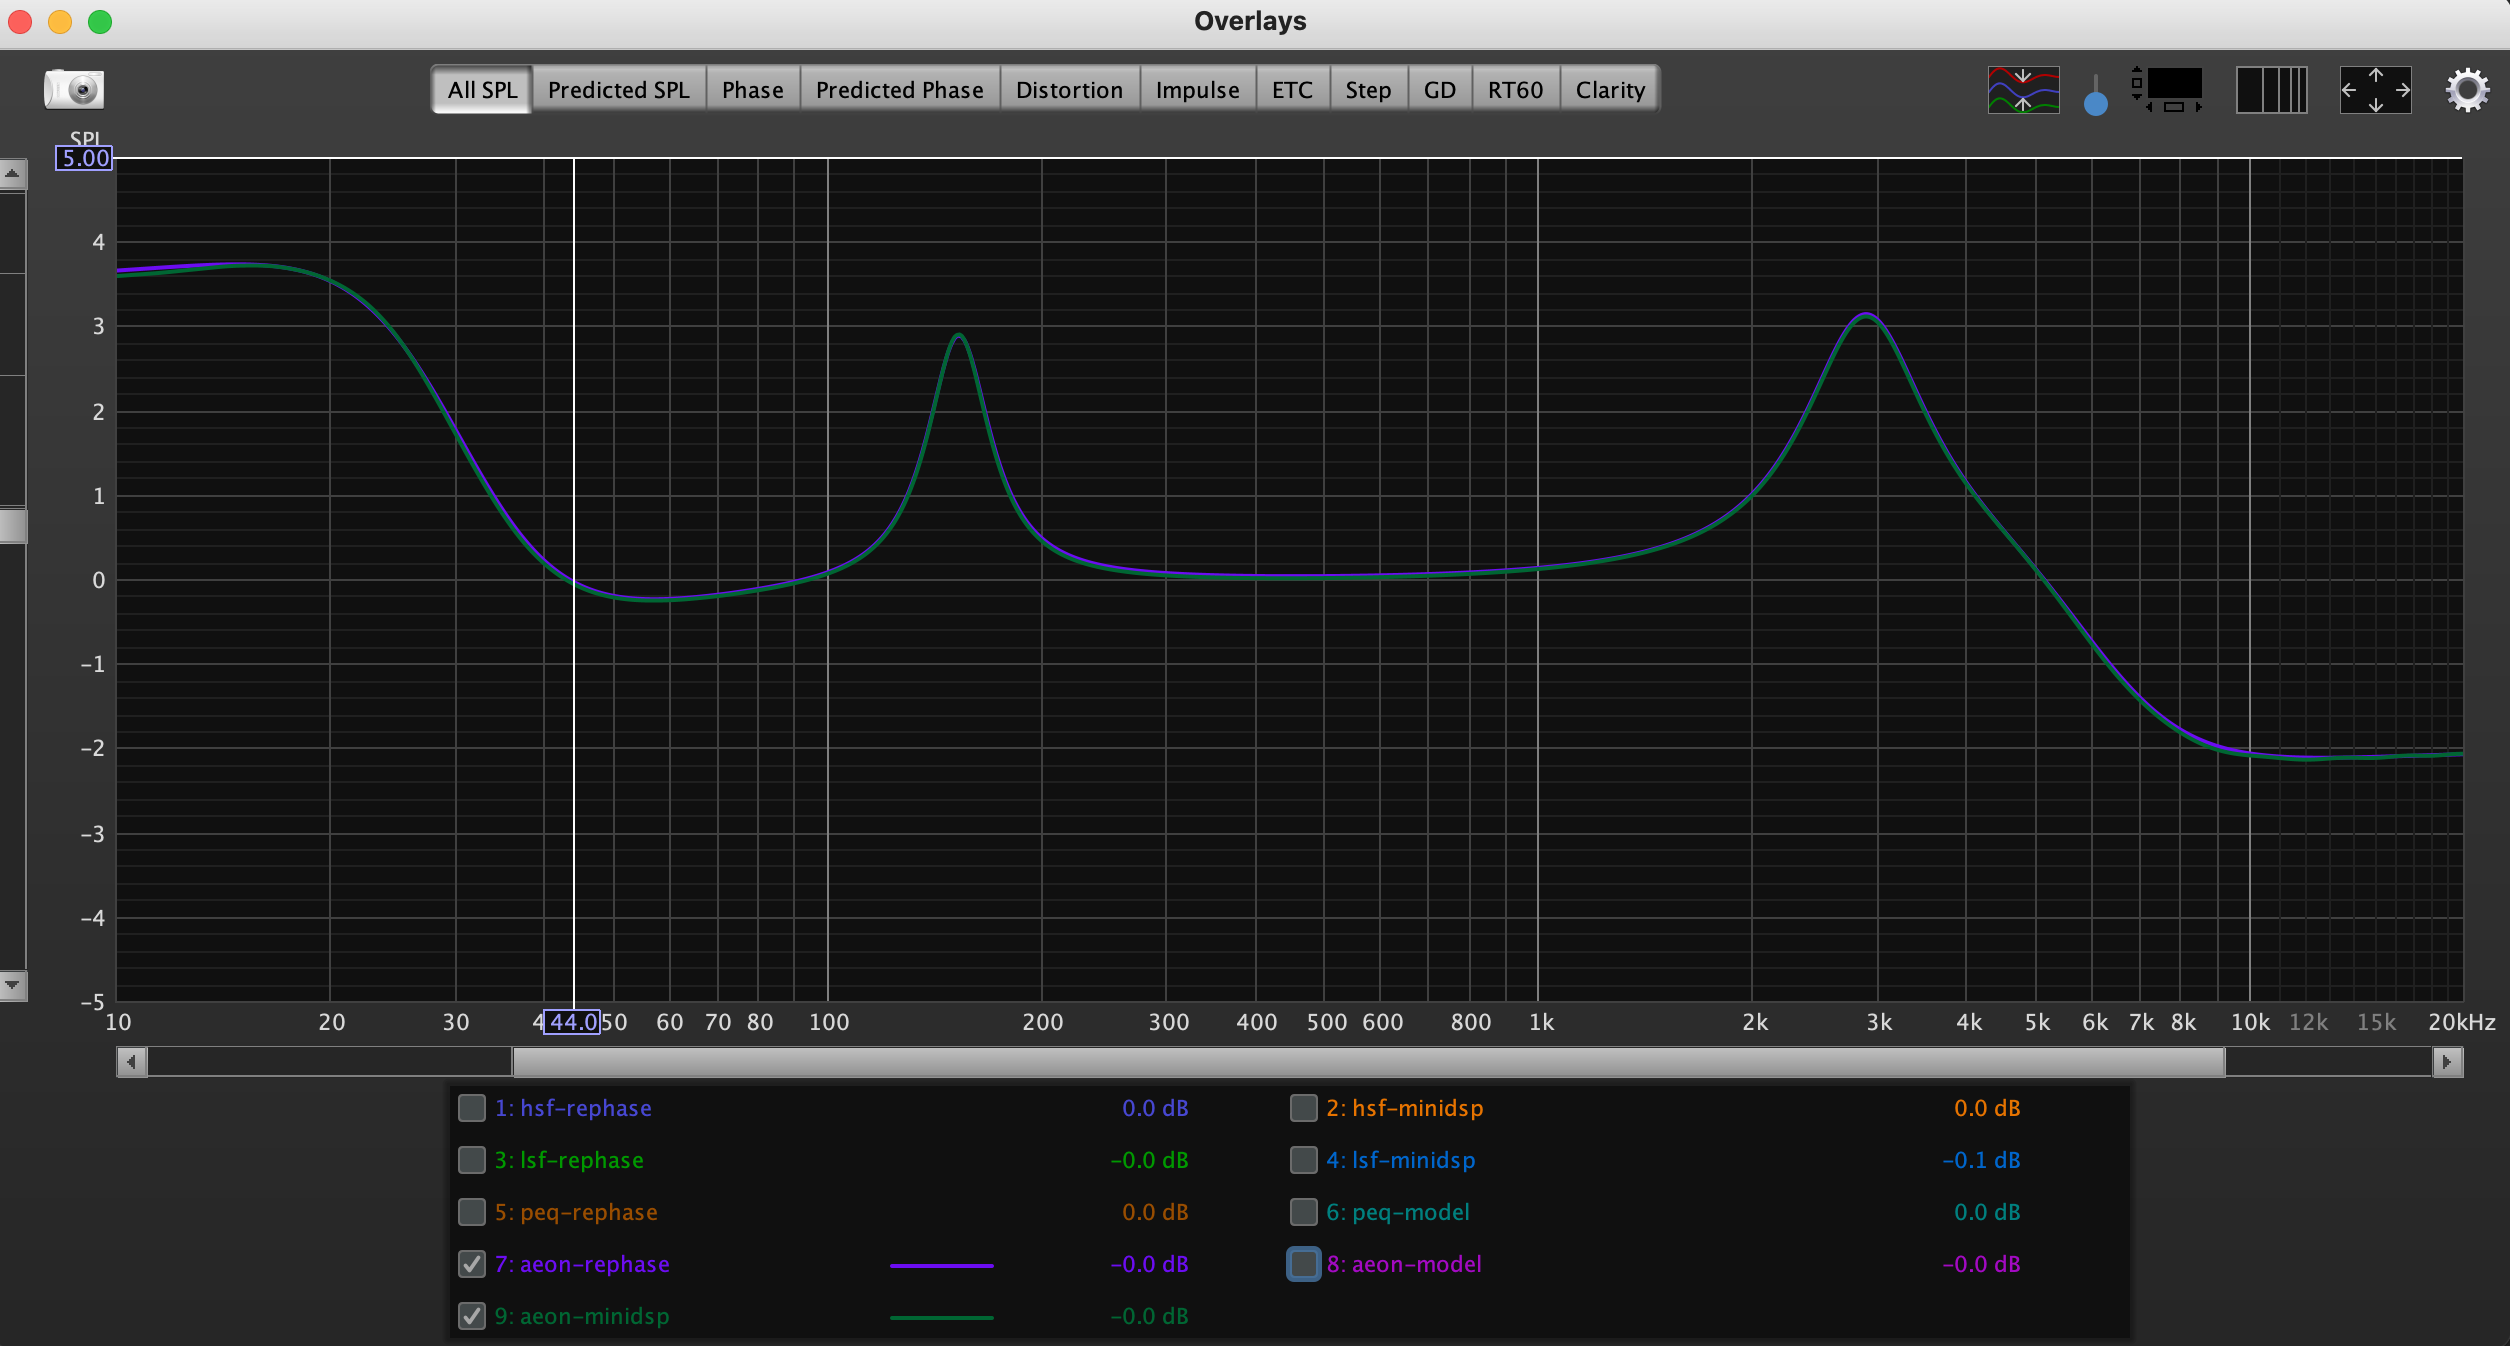Screen dimensions: 2510x1346
Task: Click the 6: peq-model trace label
Action: (1398, 1212)
